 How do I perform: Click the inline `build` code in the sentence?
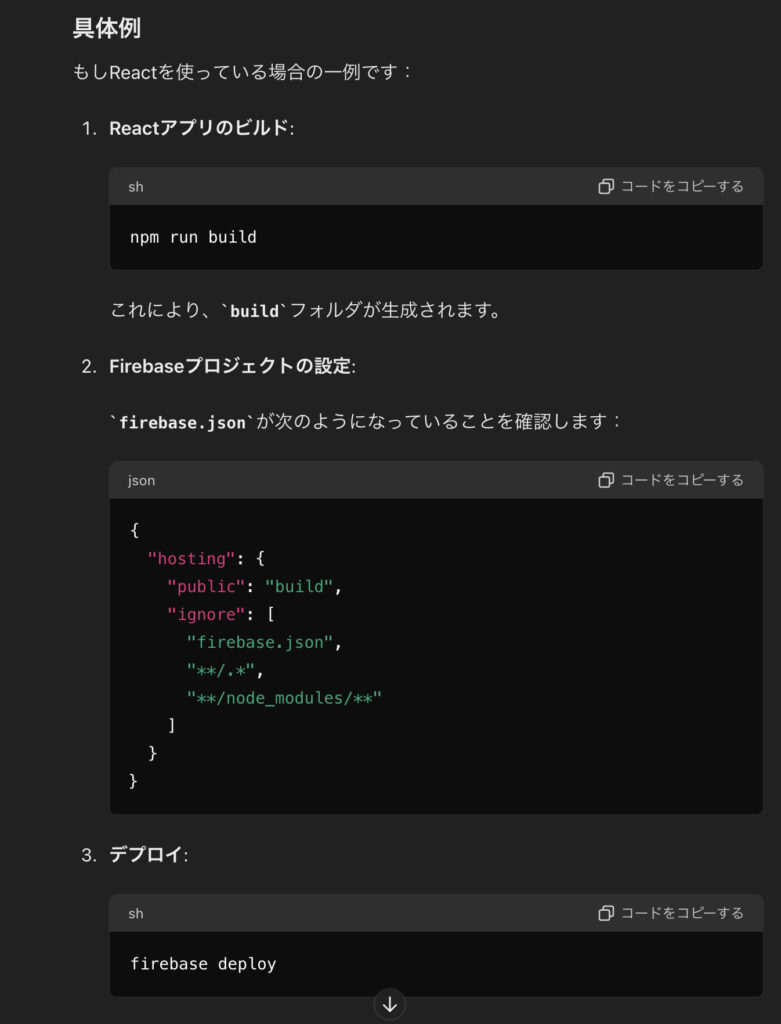click(254, 311)
